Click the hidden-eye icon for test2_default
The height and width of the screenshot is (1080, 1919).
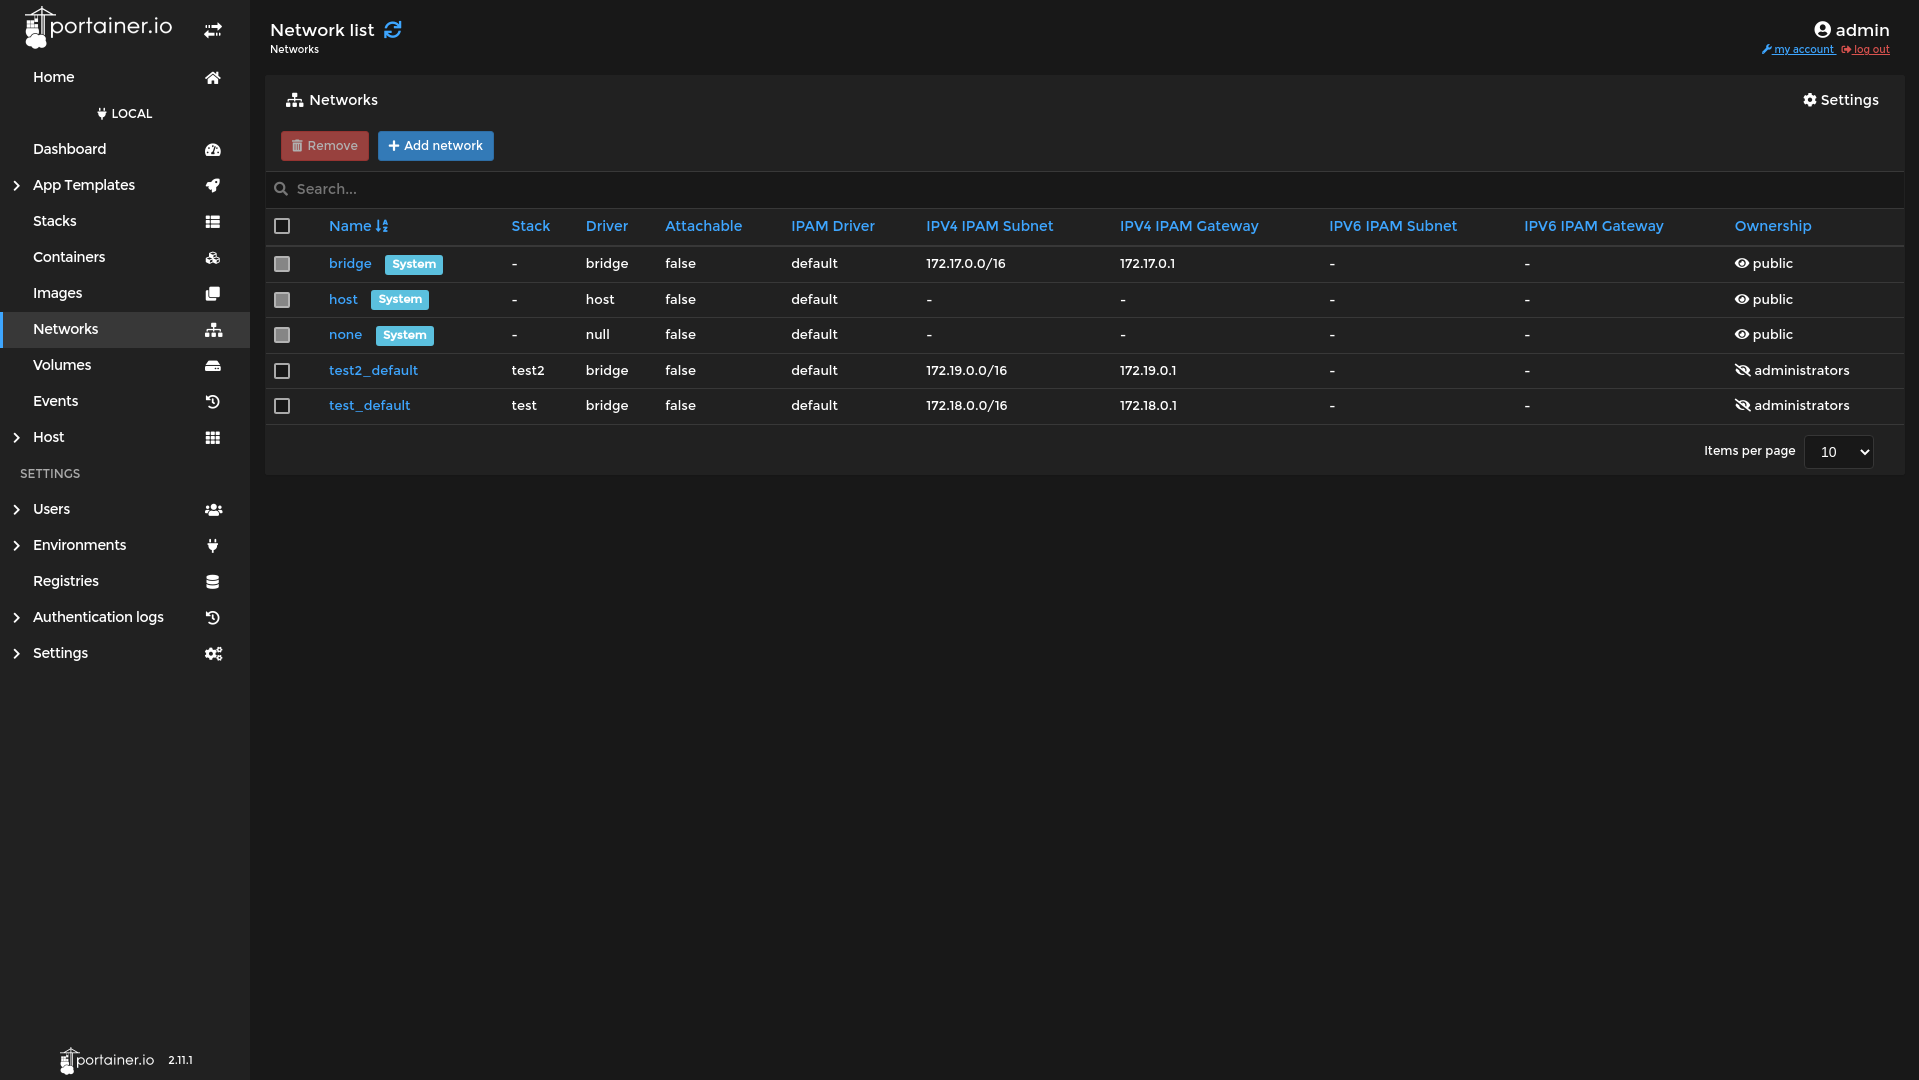[x=1743, y=371]
